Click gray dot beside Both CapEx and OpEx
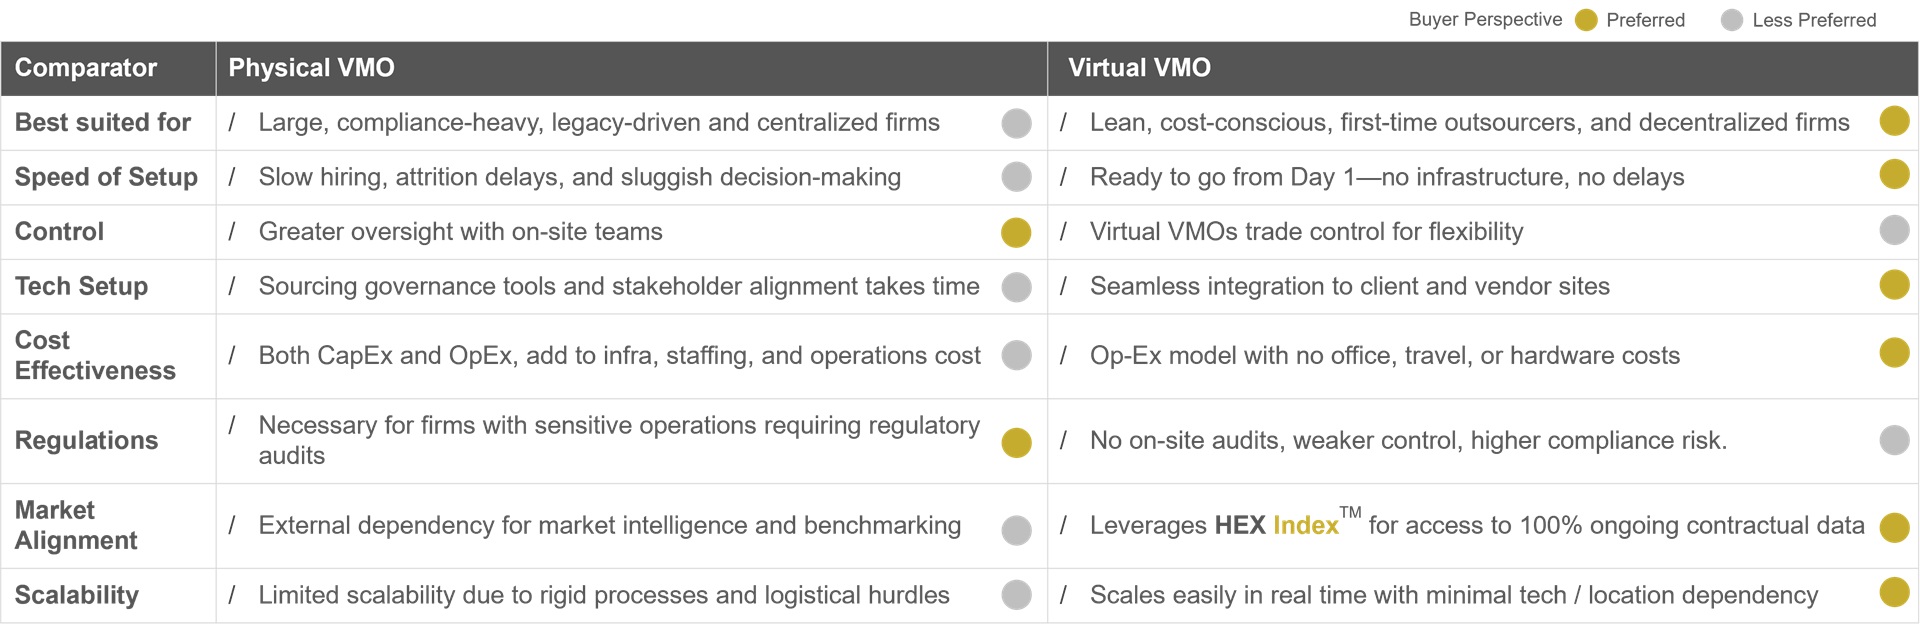The image size is (1920, 626). point(1016,355)
